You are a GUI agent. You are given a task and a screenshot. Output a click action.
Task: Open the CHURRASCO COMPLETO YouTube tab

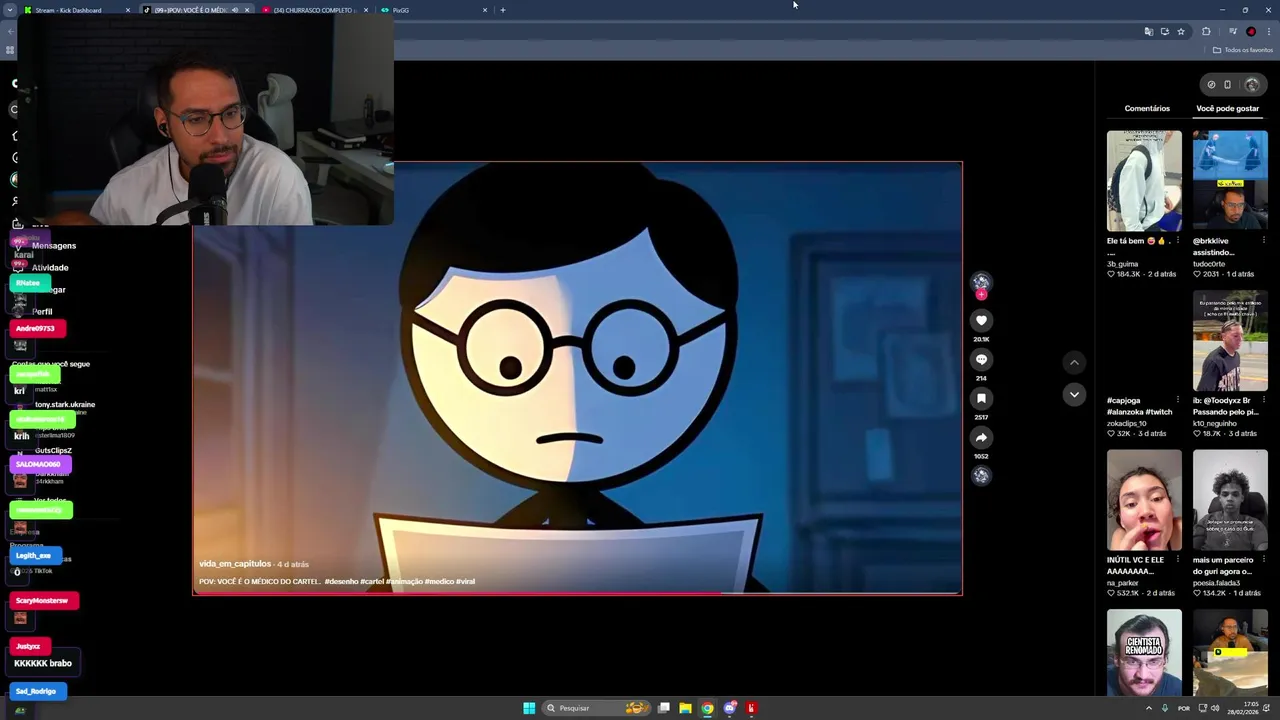(x=312, y=10)
